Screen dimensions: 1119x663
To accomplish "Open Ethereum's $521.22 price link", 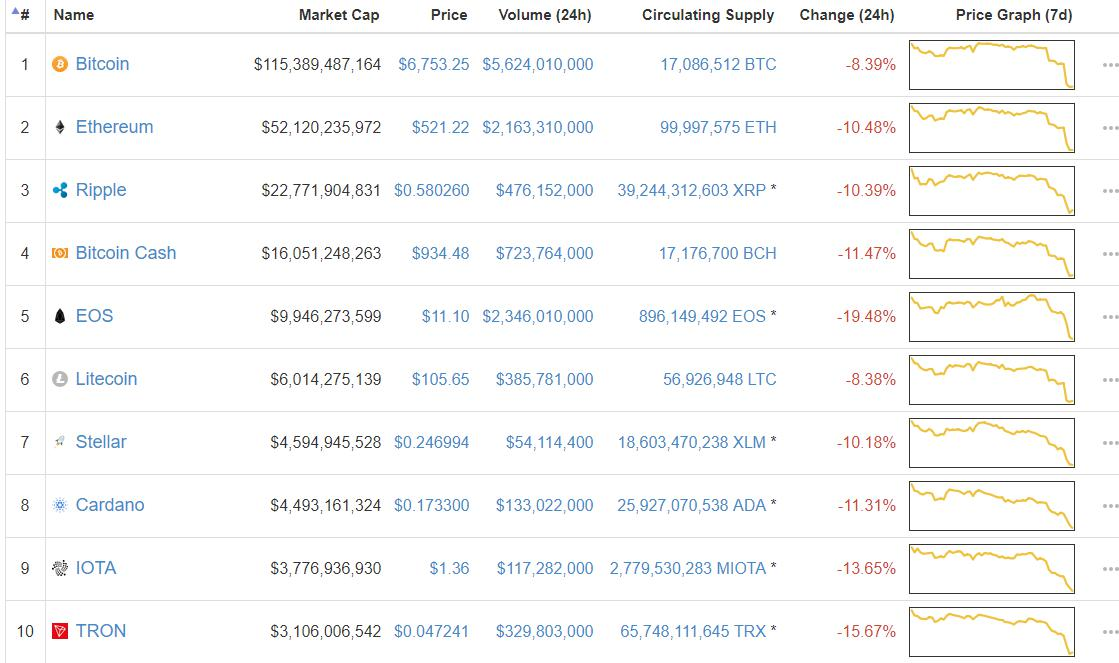I will click(440, 127).
